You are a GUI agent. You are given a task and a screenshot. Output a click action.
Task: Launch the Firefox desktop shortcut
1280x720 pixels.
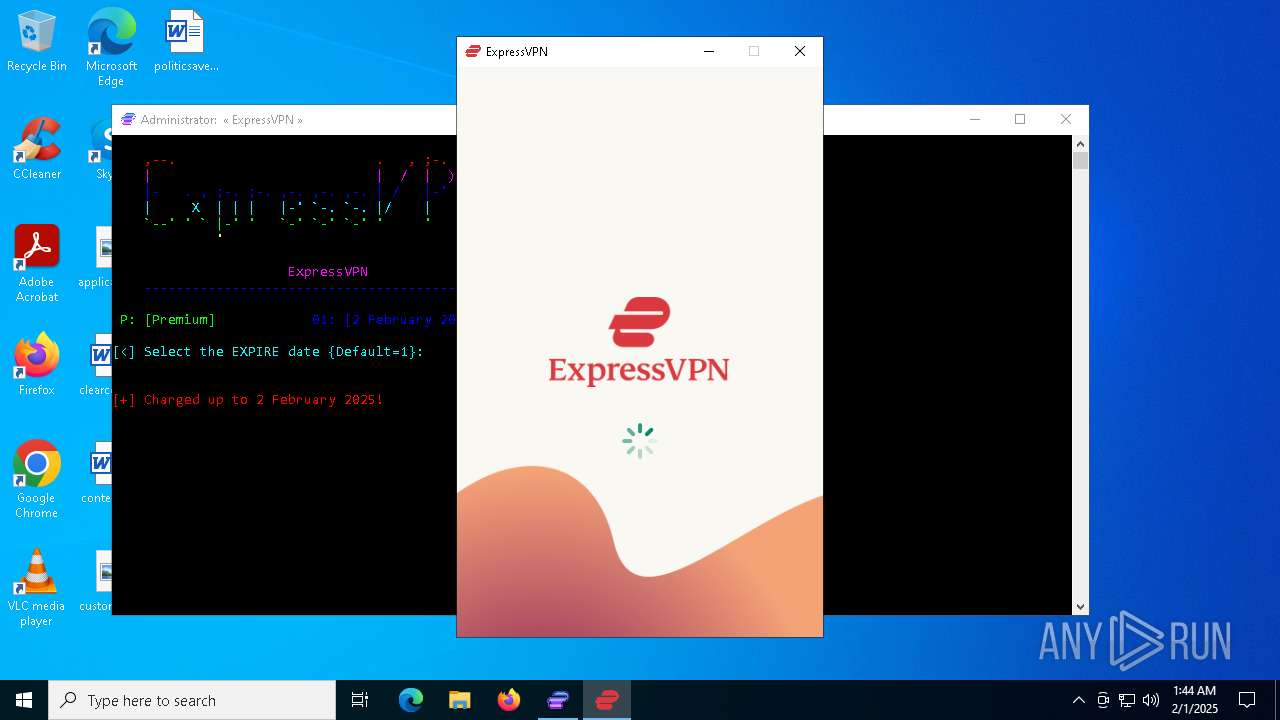(x=37, y=365)
